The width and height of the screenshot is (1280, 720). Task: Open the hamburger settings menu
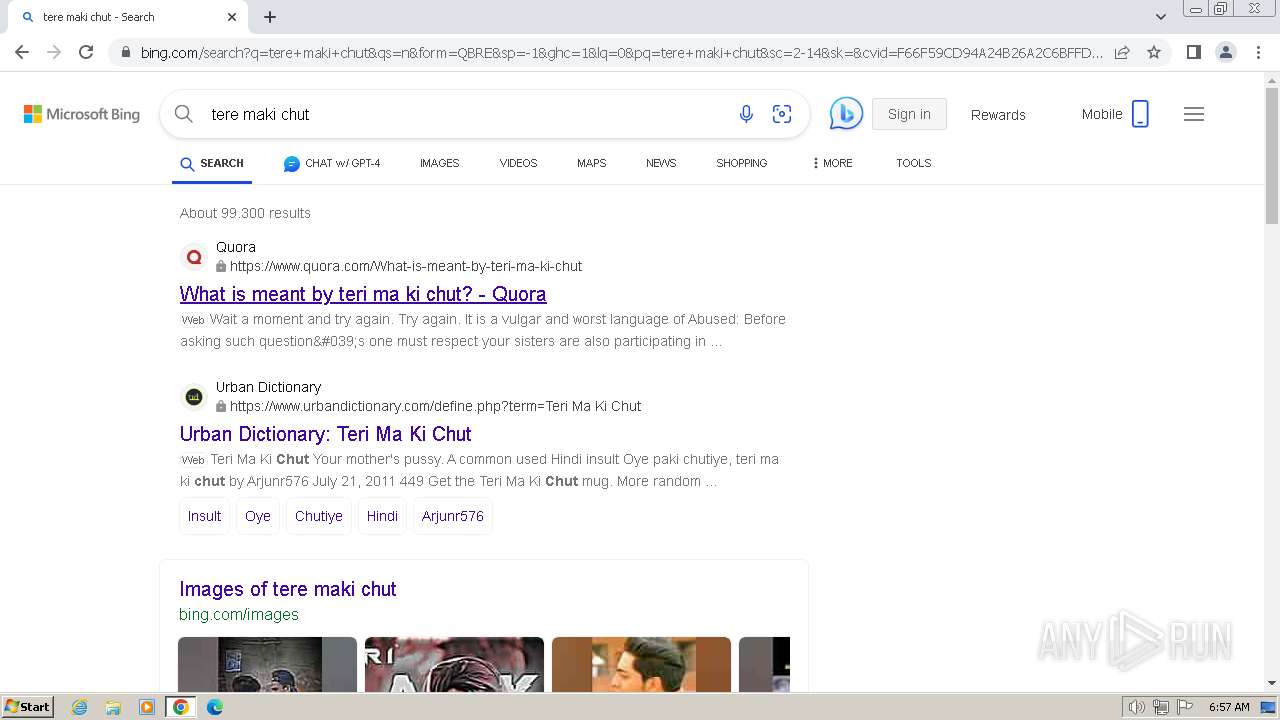(1194, 114)
